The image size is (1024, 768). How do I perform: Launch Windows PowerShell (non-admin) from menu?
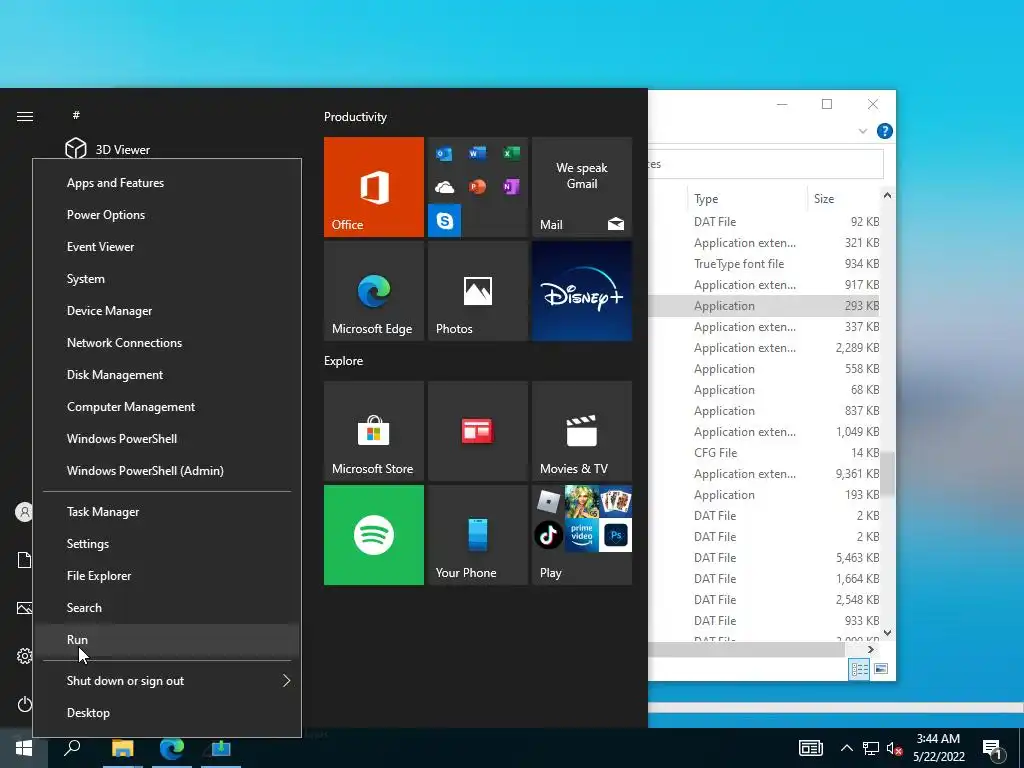point(168,439)
